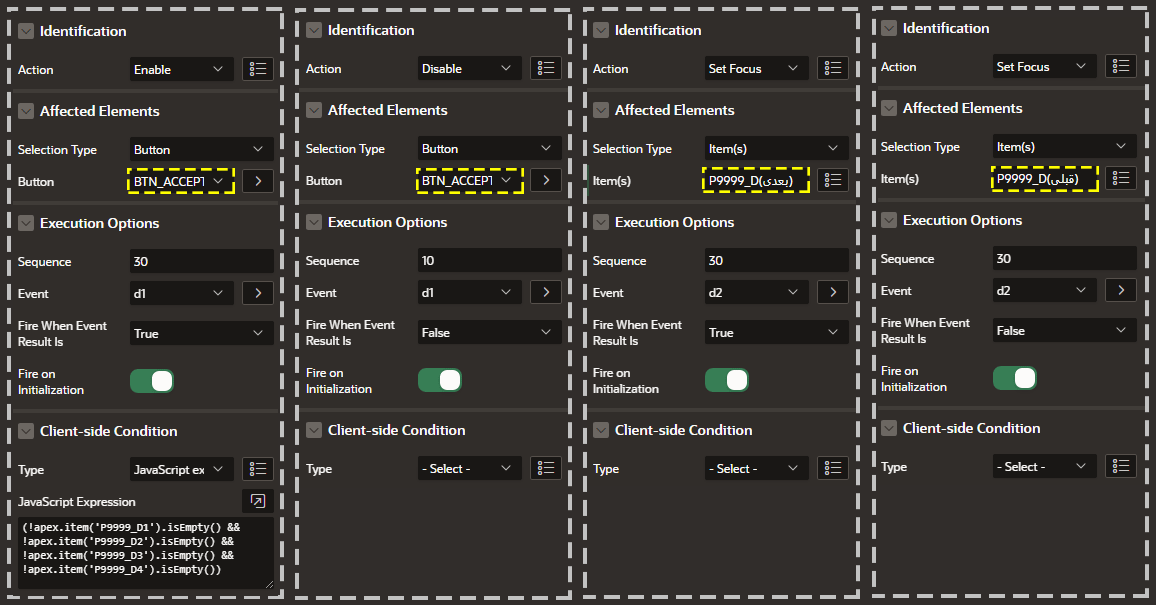Viewport: 1156px width, 605px height.
Task: Open item picker list beside P9999_D(قبلی)
Action: 1121,178
